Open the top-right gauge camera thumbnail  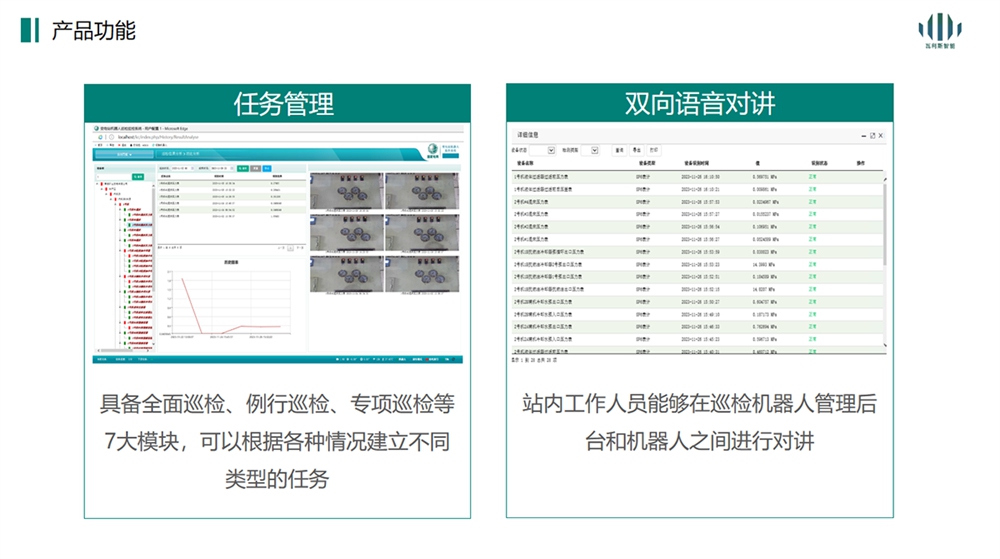pyautogui.click(x=423, y=191)
